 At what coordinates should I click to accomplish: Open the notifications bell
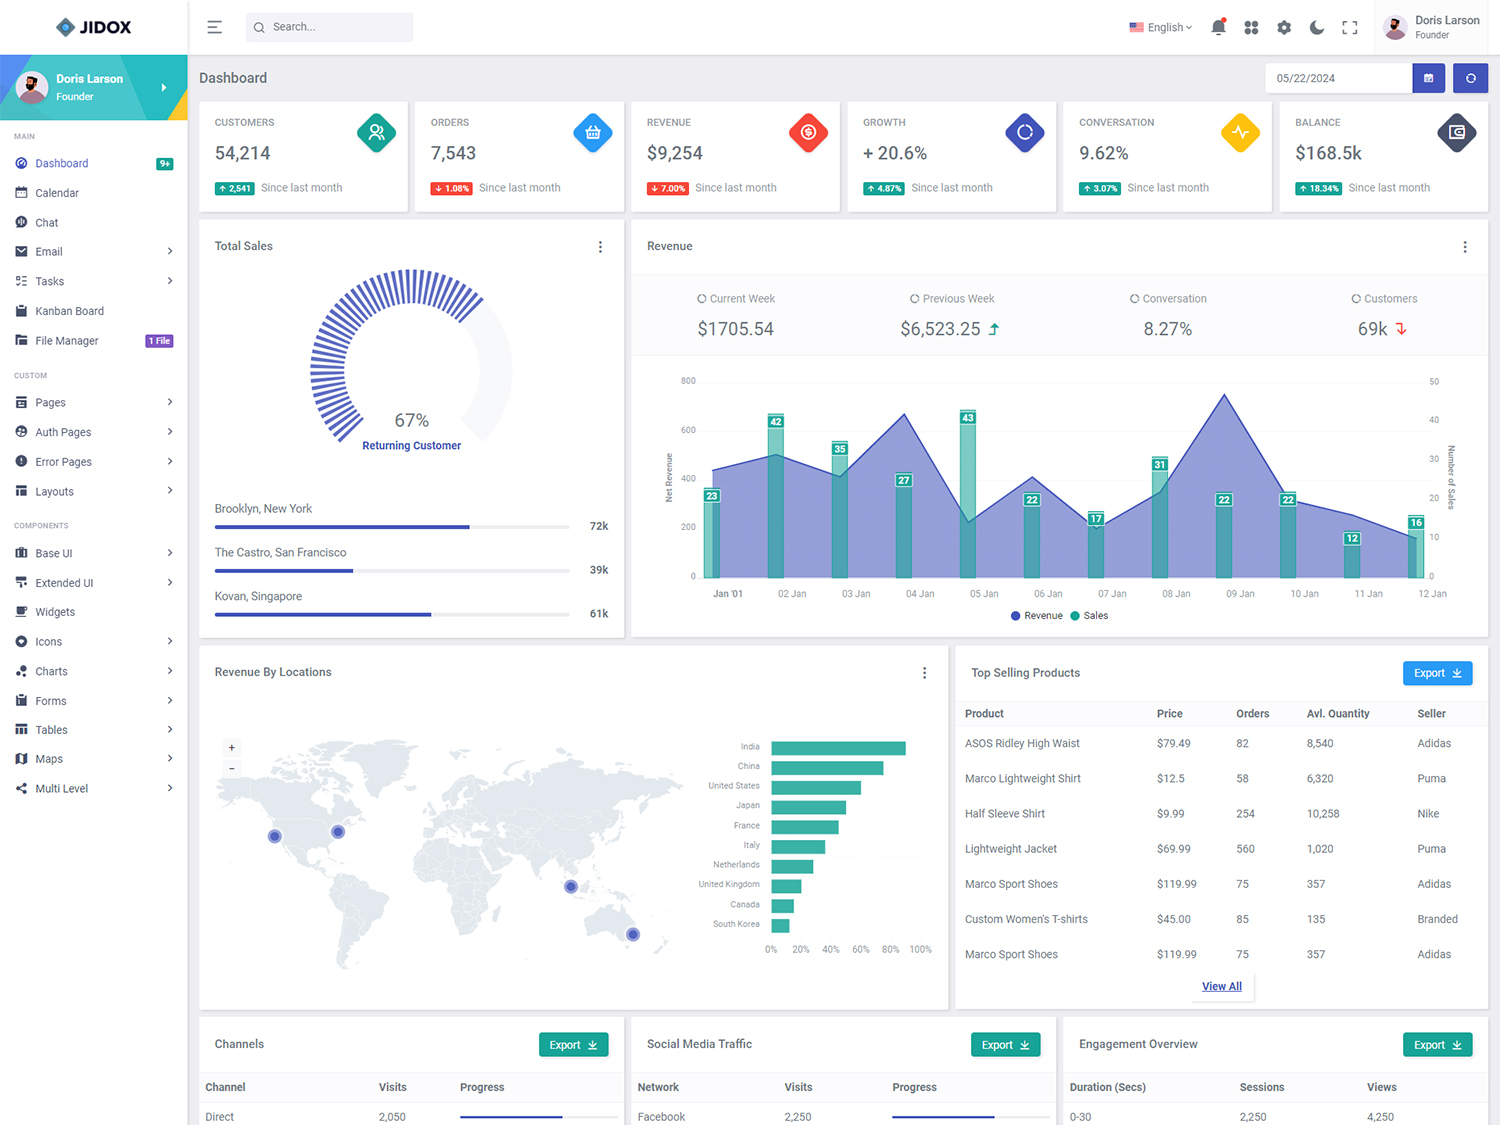[1218, 27]
